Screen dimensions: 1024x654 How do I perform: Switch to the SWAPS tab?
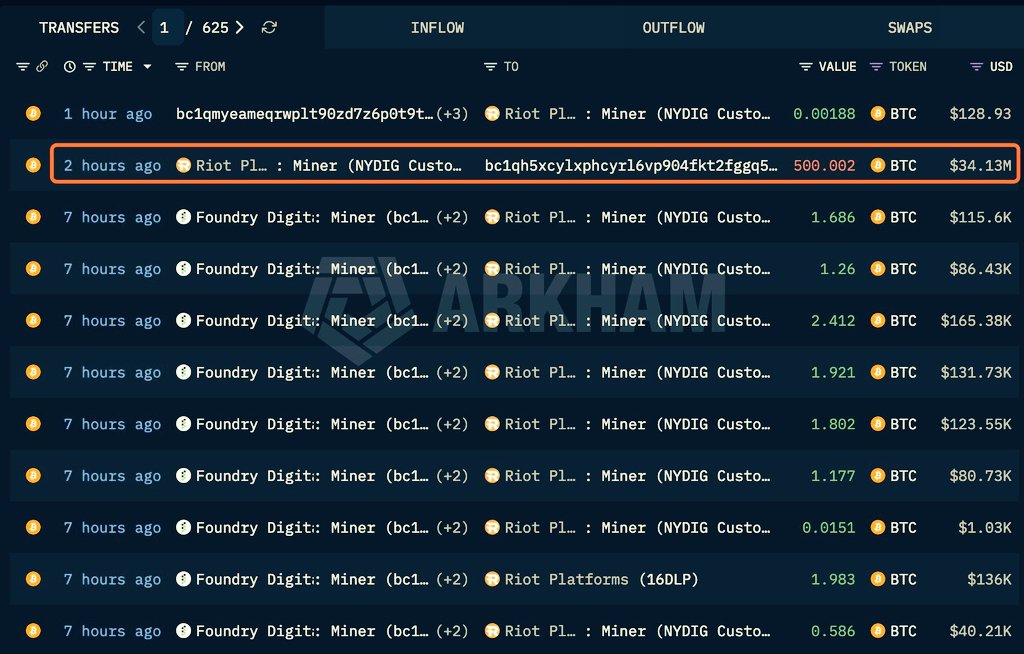pos(910,27)
